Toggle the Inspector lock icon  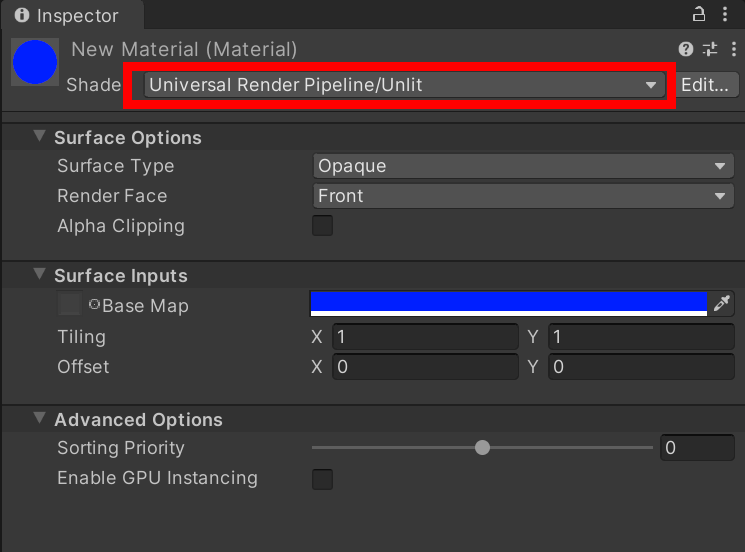click(x=698, y=14)
